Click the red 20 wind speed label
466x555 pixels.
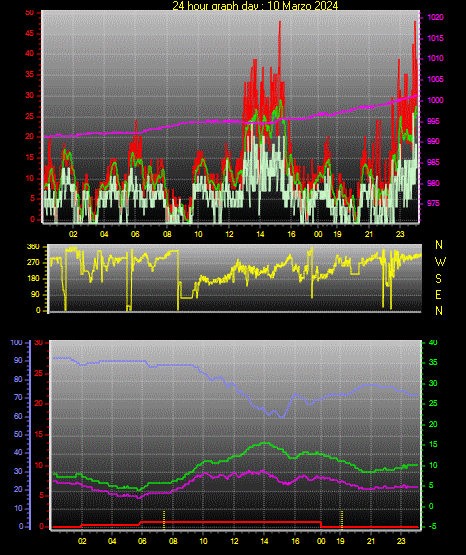coord(30,137)
